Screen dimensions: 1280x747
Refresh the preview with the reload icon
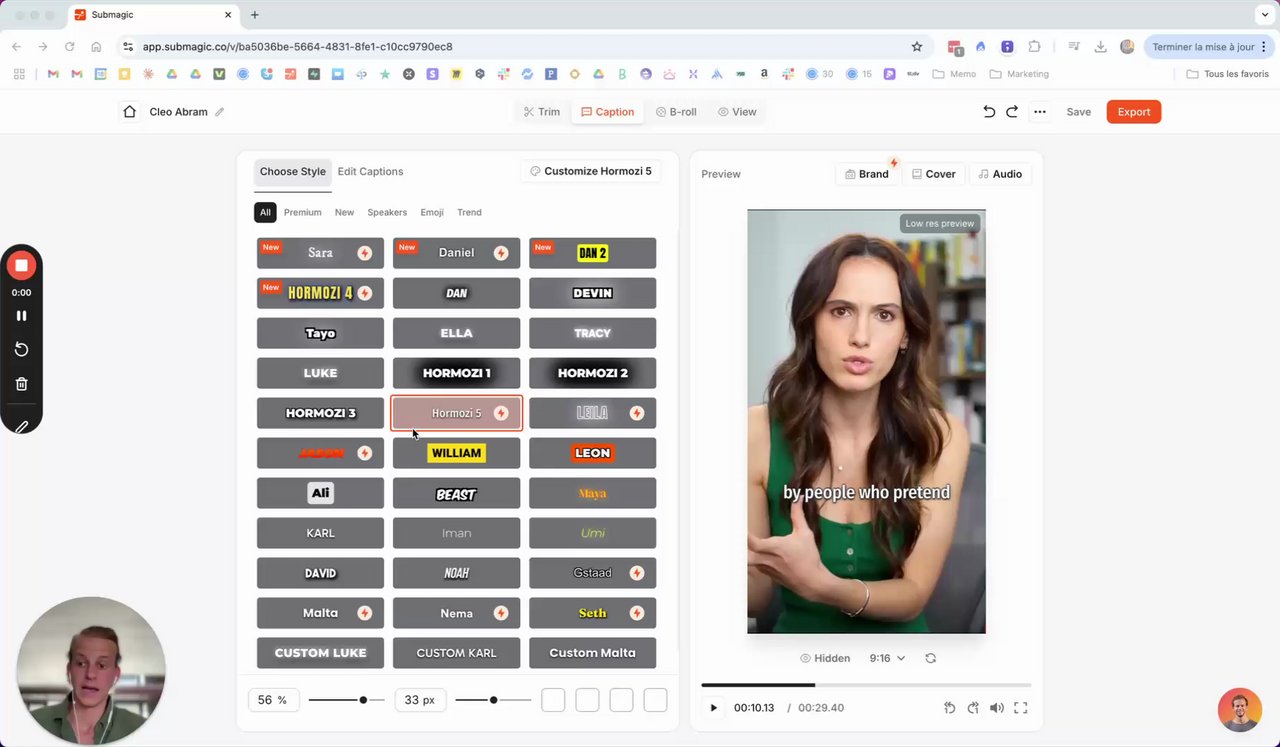click(931, 658)
